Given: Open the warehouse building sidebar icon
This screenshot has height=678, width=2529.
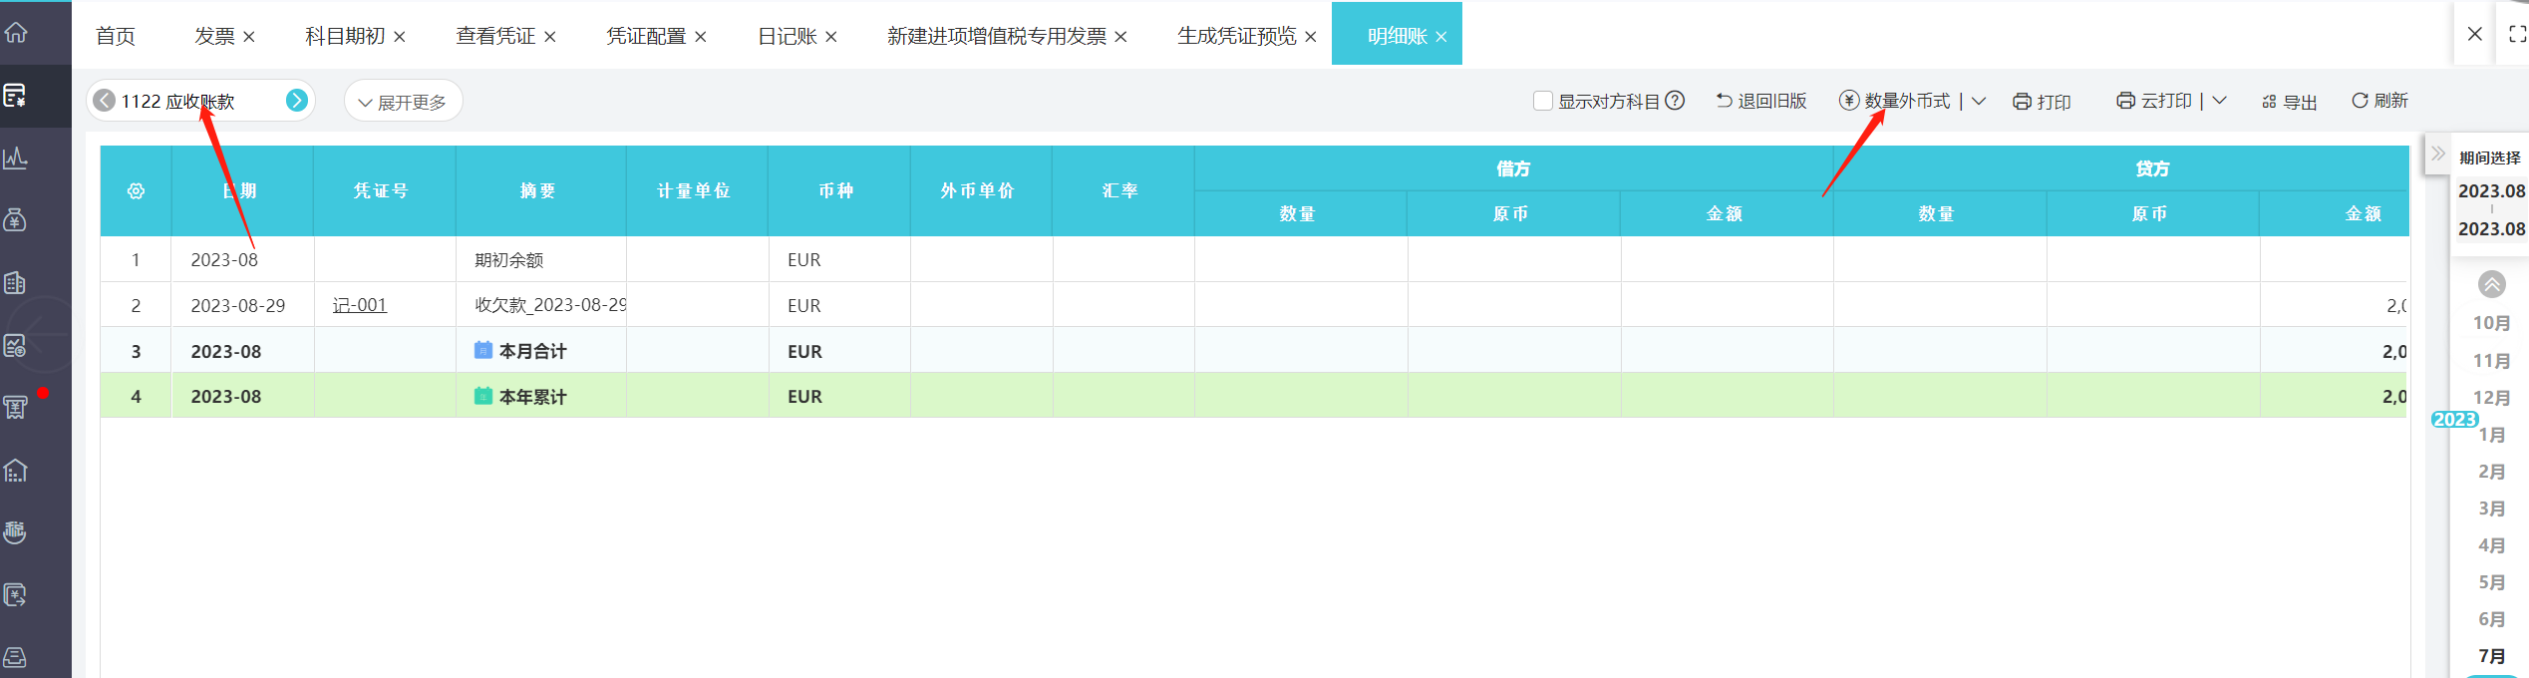Looking at the screenshot, I should (x=16, y=470).
